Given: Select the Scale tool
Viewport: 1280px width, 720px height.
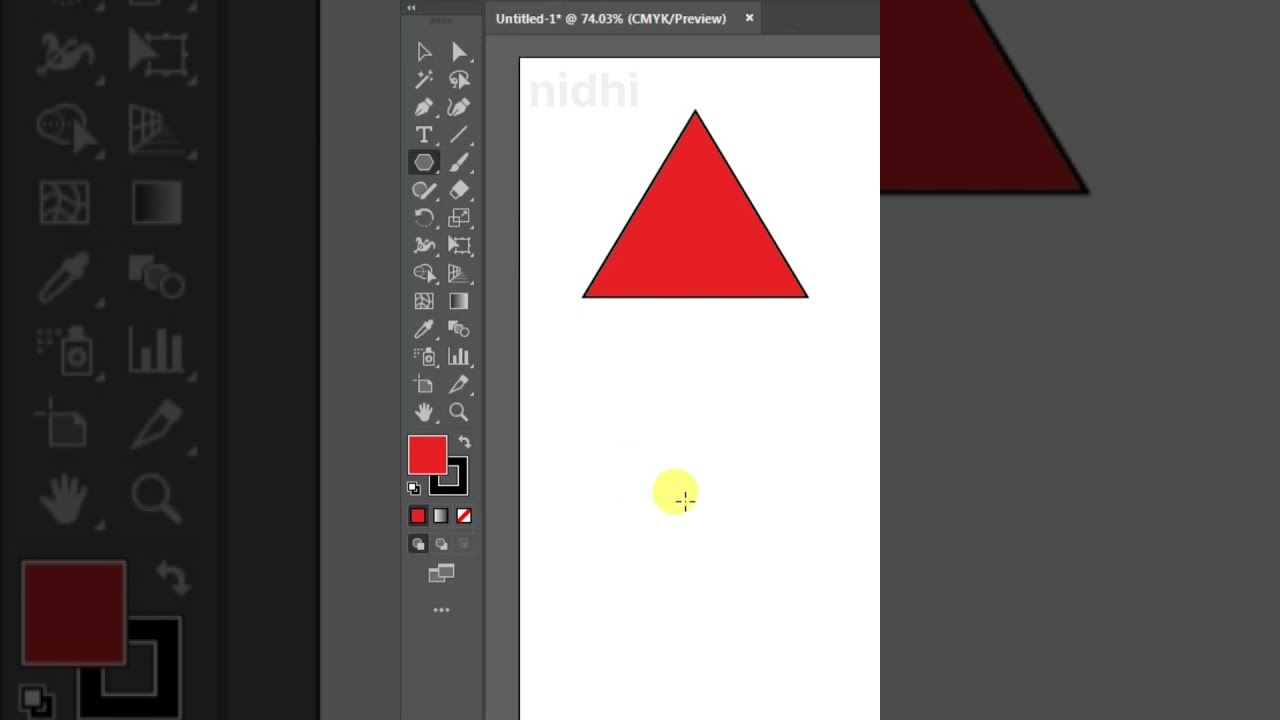Looking at the screenshot, I should tap(459, 218).
